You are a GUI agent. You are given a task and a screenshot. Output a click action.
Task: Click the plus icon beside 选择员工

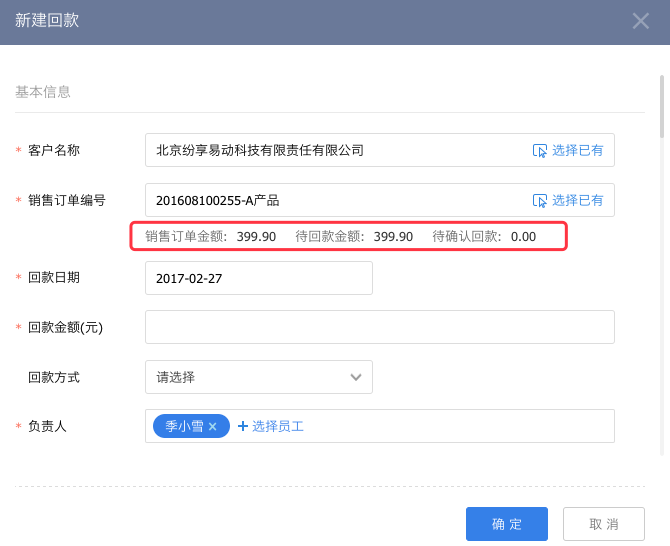click(x=242, y=426)
